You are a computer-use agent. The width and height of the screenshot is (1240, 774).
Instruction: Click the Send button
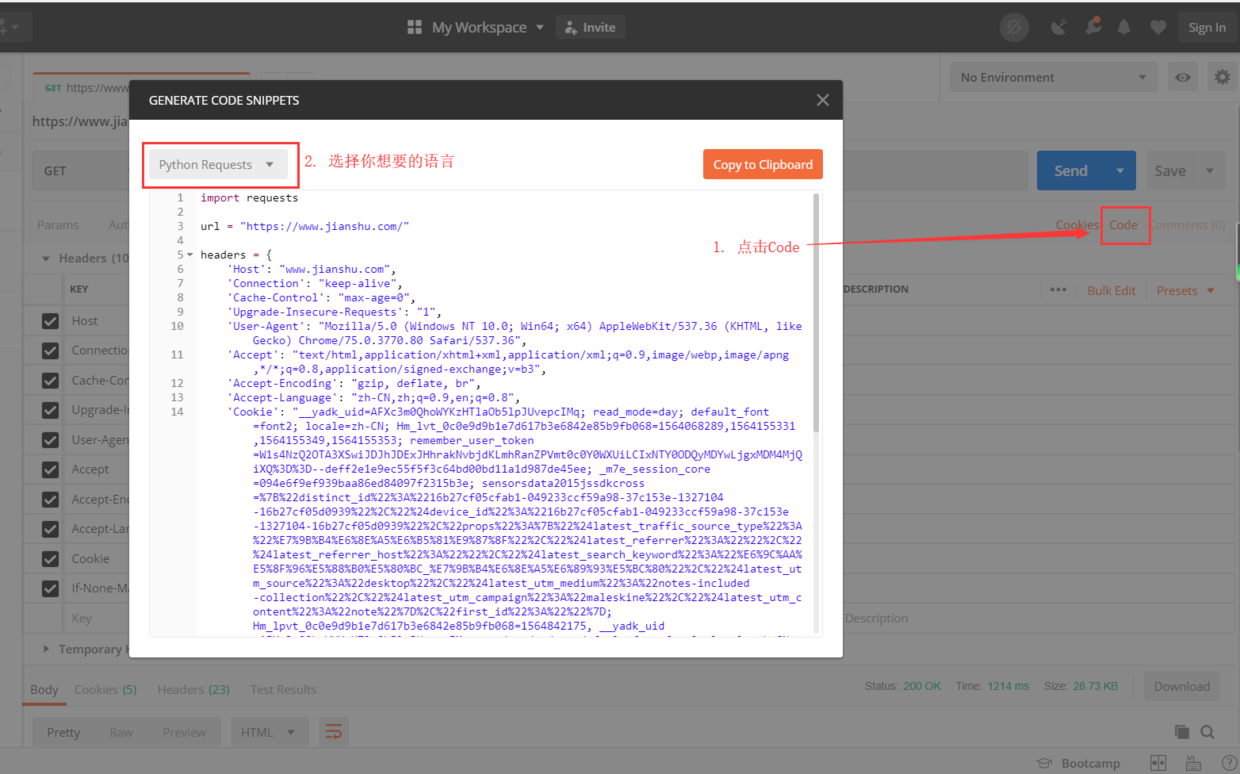(1071, 171)
